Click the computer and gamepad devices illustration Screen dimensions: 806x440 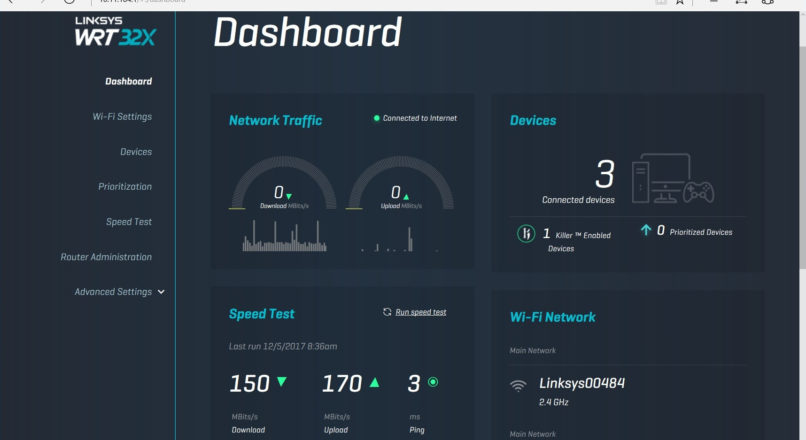[673, 178]
